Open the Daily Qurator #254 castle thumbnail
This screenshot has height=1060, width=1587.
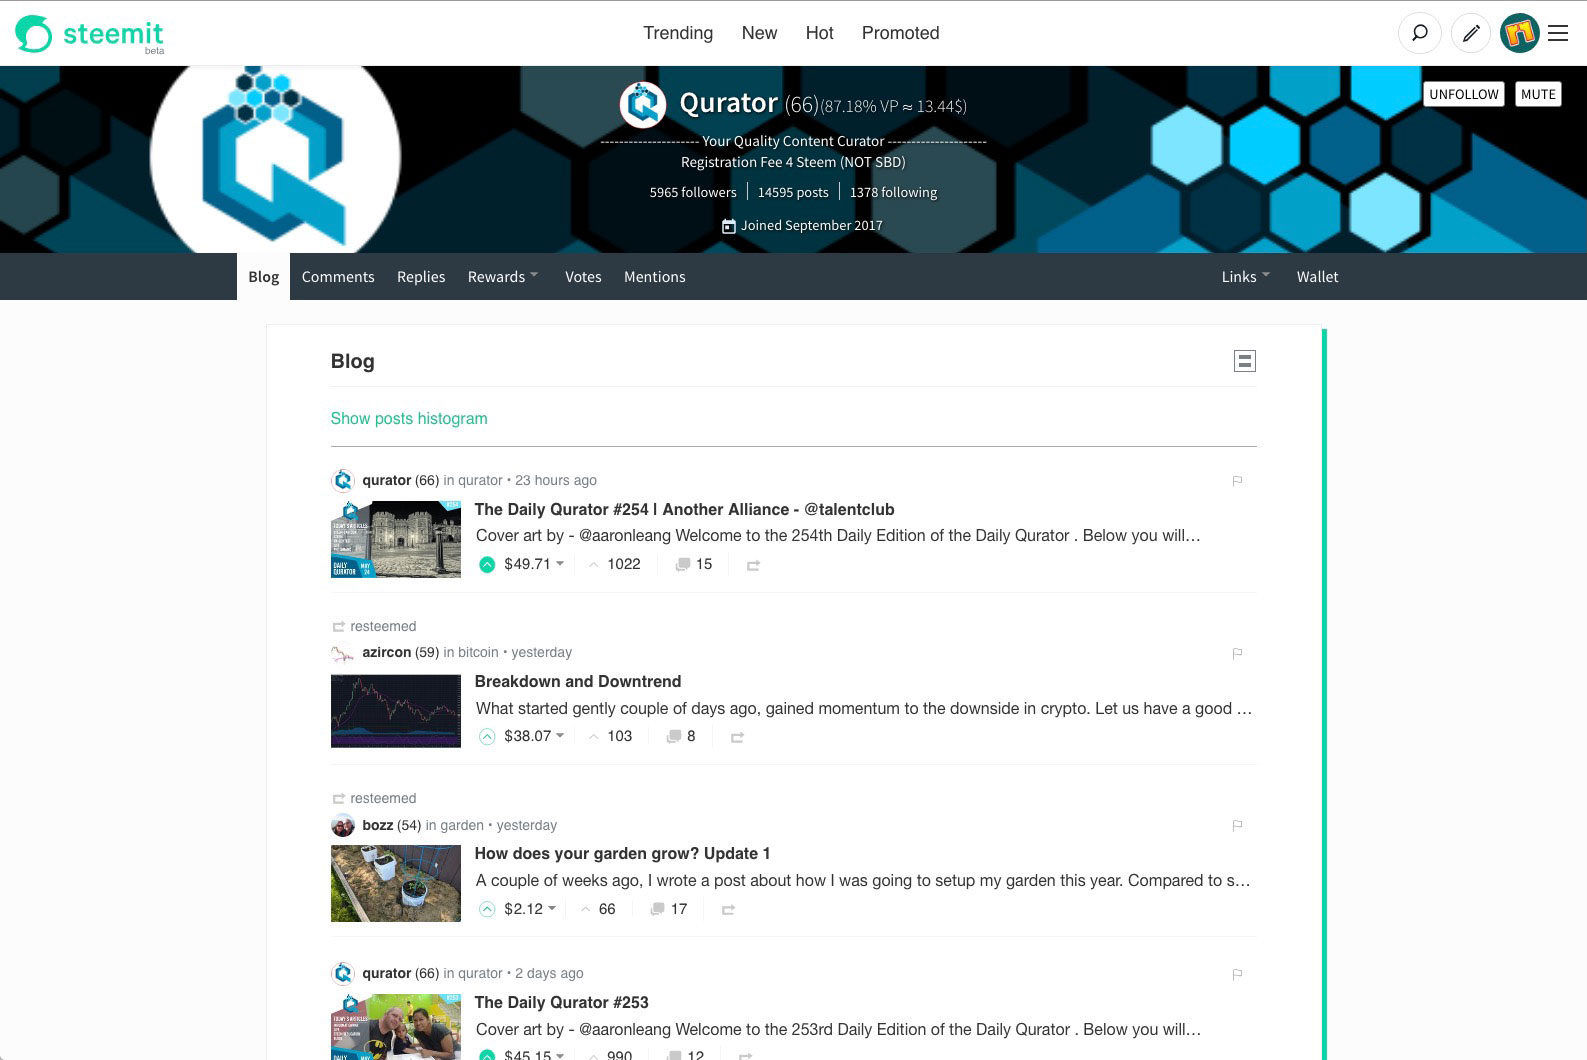(396, 539)
